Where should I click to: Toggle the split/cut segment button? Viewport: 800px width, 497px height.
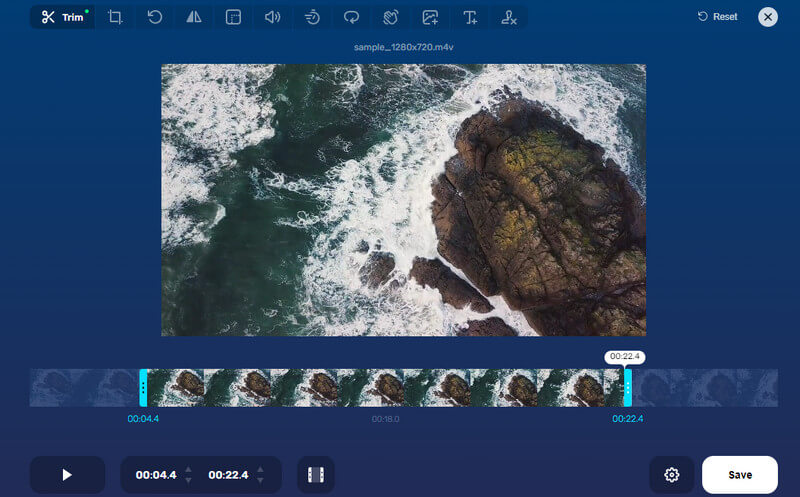[316, 475]
